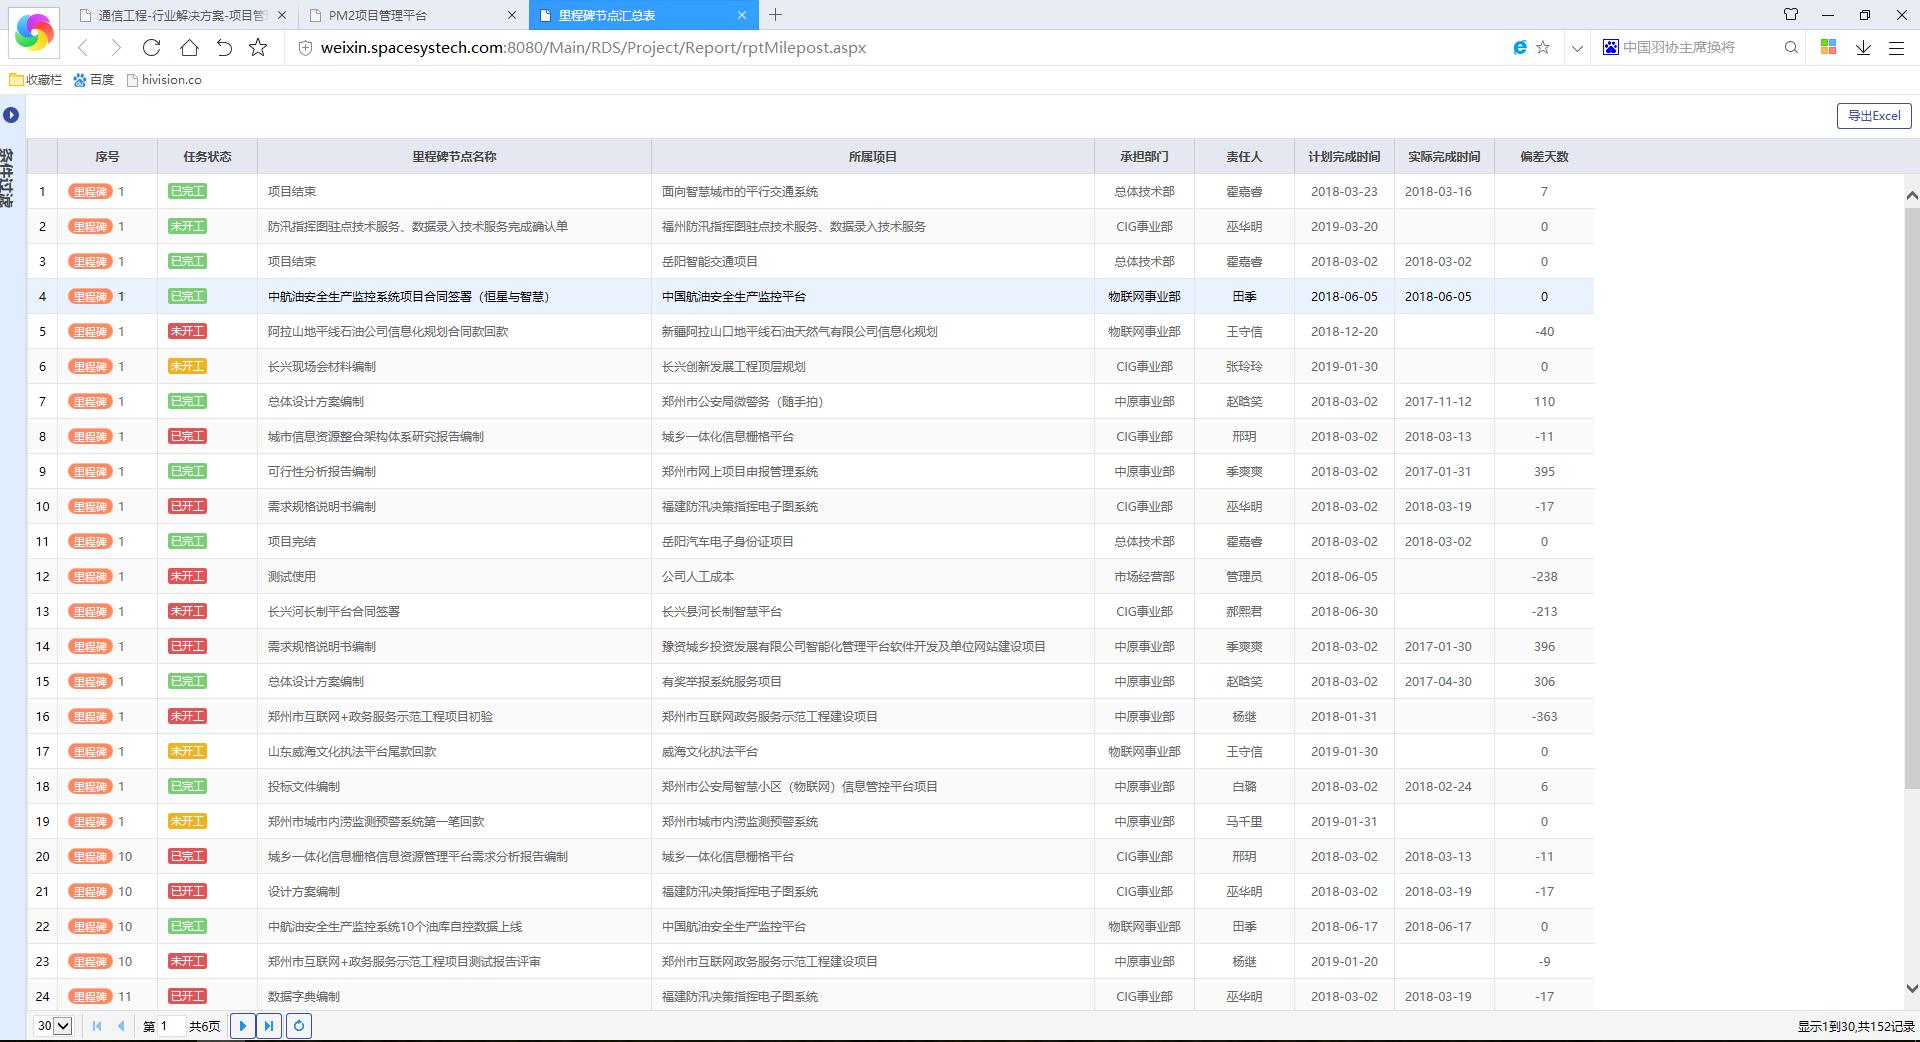This screenshot has height=1042, width=1920.
Task: Open the colorful apps grid icon
Action: (1828, 48)
